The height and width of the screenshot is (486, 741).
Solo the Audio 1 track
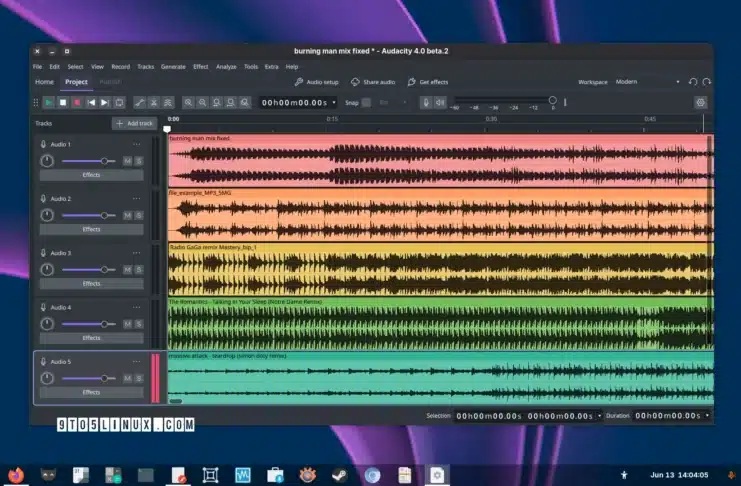(x=139, y=161)
